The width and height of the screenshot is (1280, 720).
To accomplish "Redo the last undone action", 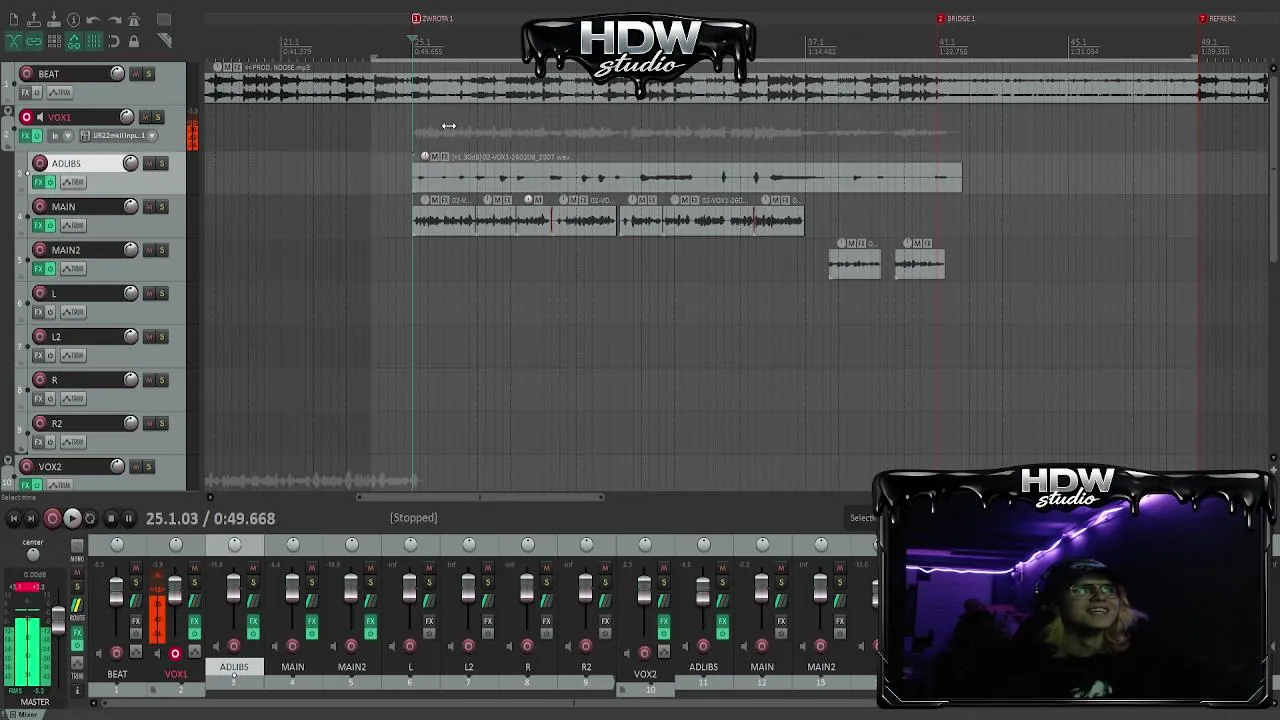I will pos(113,20).
